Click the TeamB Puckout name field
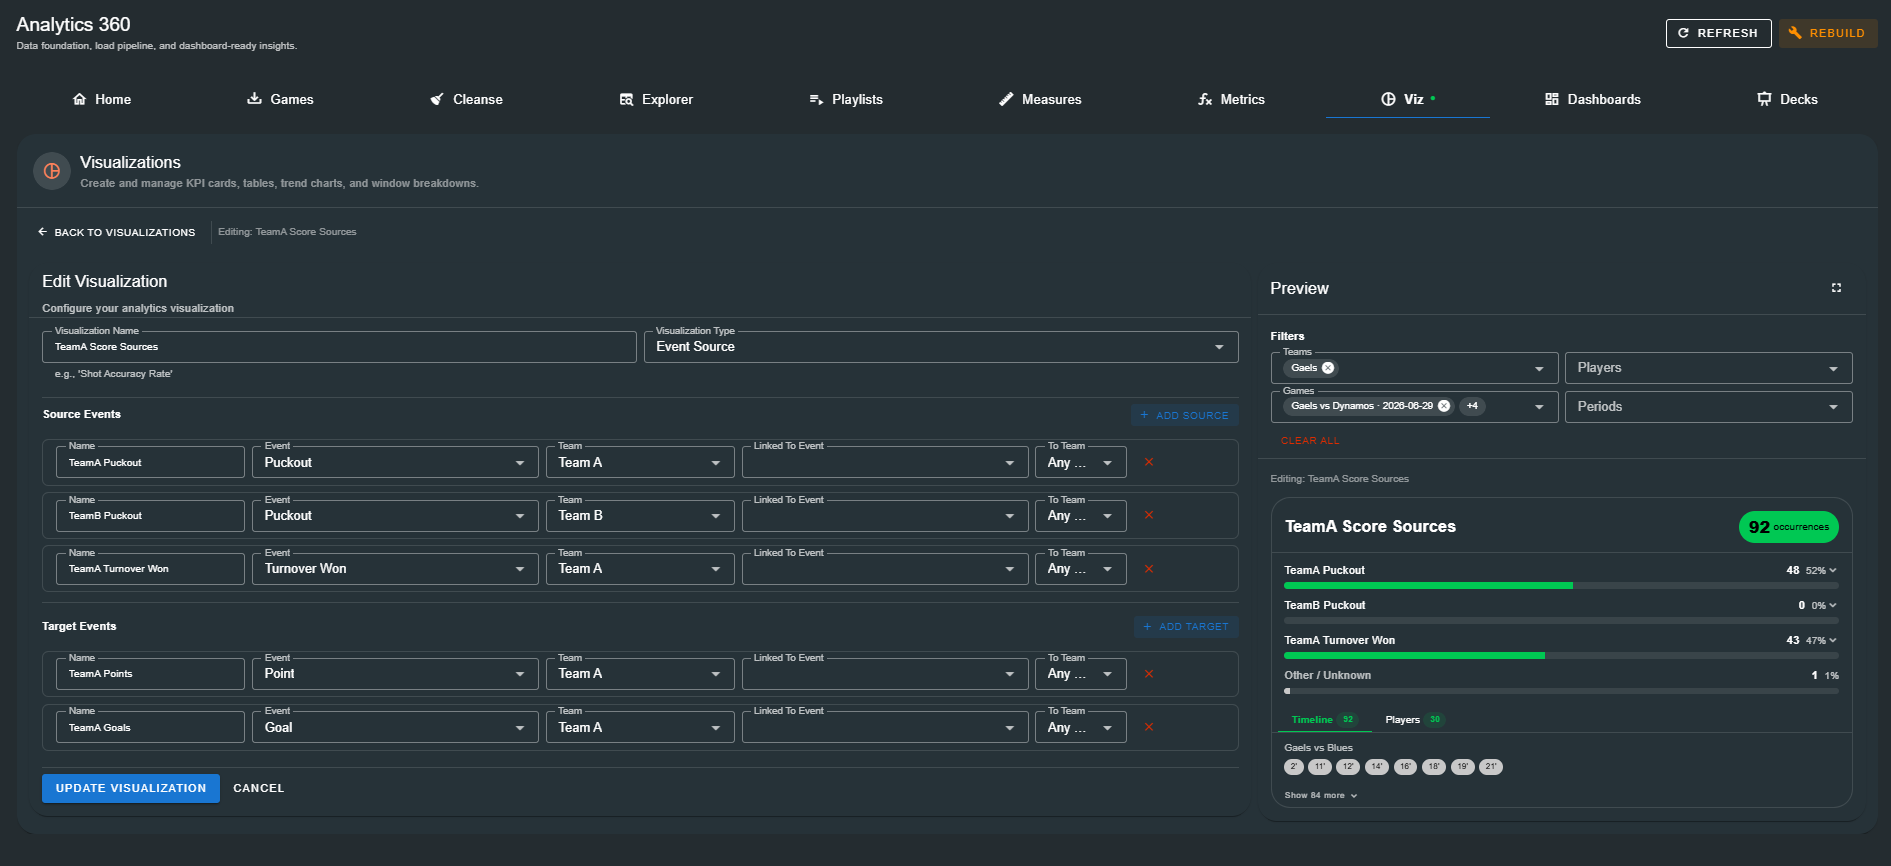 pyautogui.click(x=150, y=515)
